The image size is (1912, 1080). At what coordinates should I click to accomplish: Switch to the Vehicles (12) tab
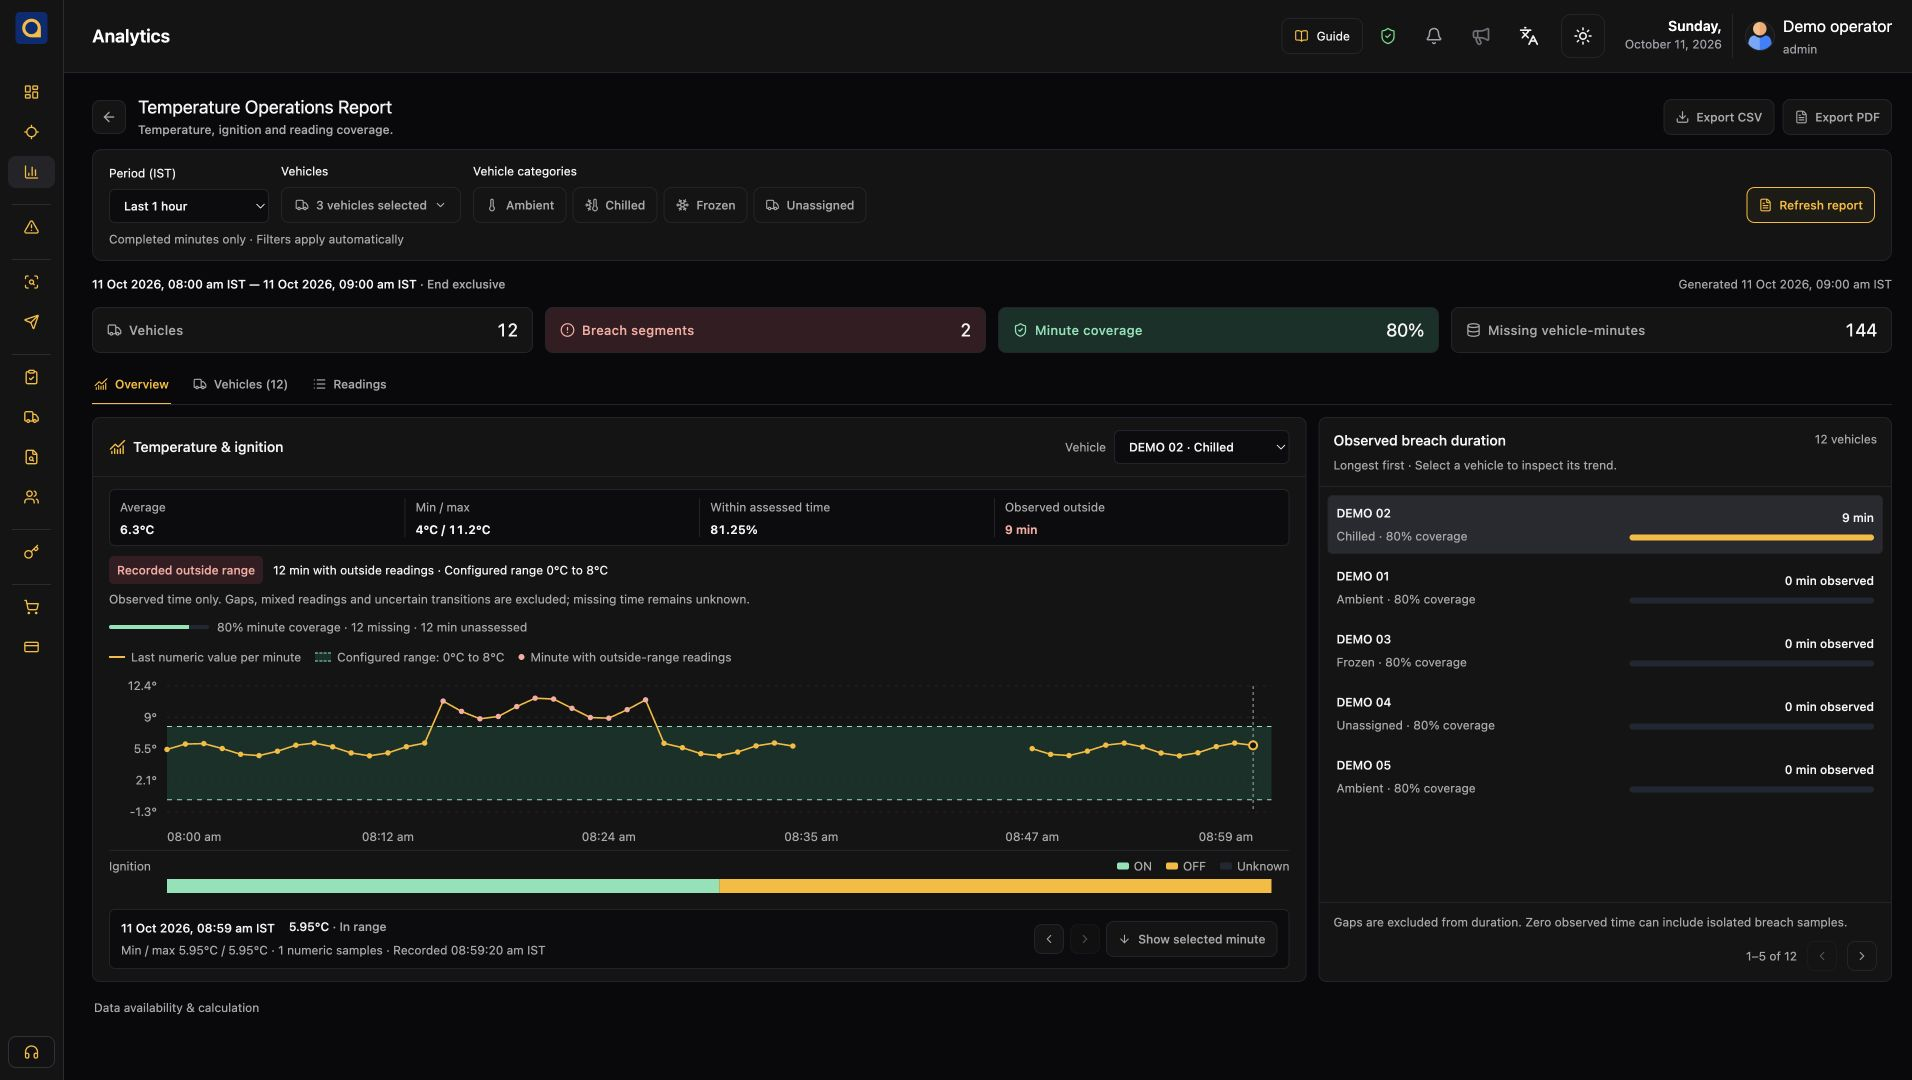click(240, 385)
